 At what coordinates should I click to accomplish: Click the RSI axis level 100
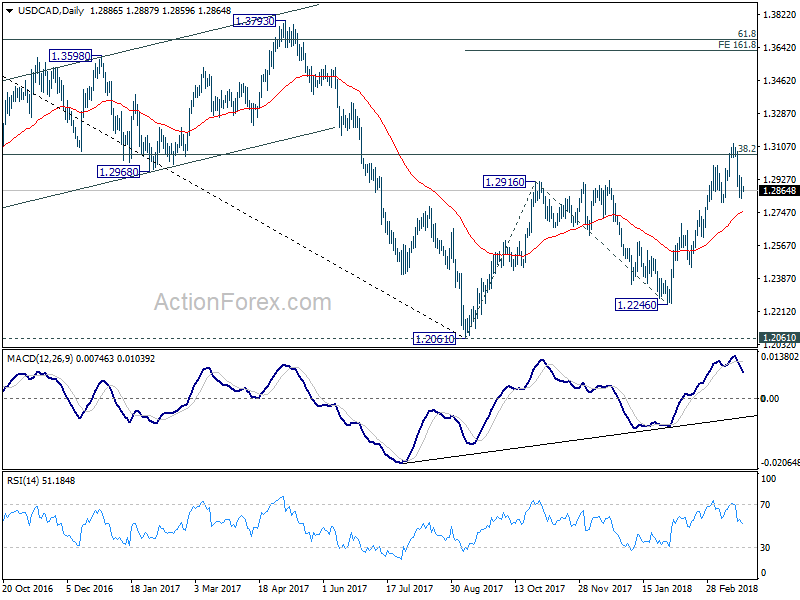tap(768, 479)
